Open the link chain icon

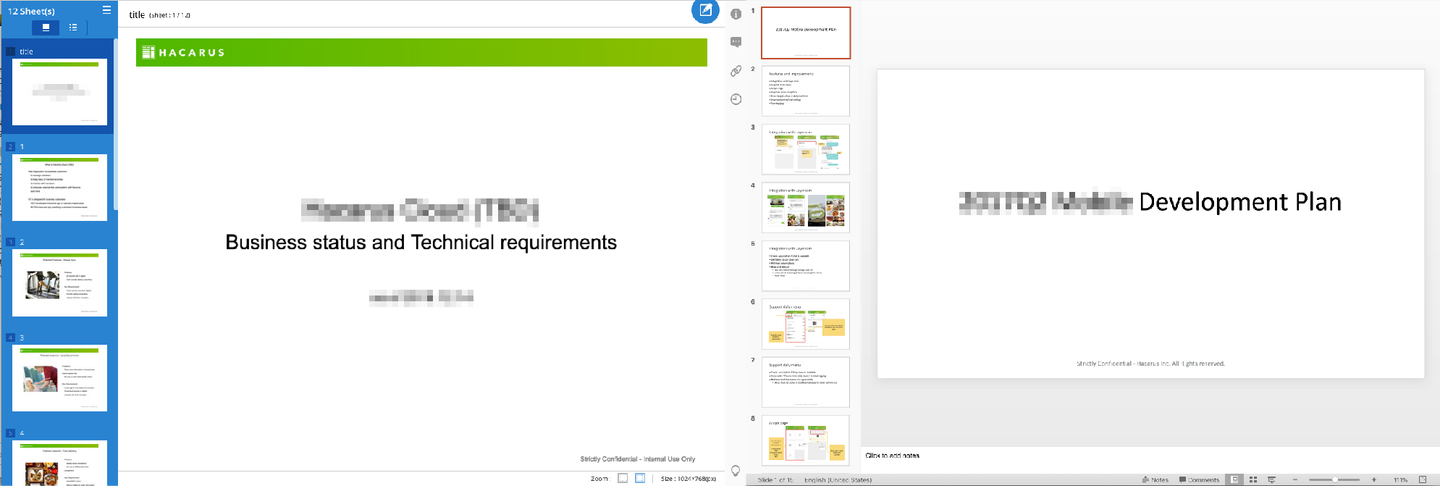[736, 71]
